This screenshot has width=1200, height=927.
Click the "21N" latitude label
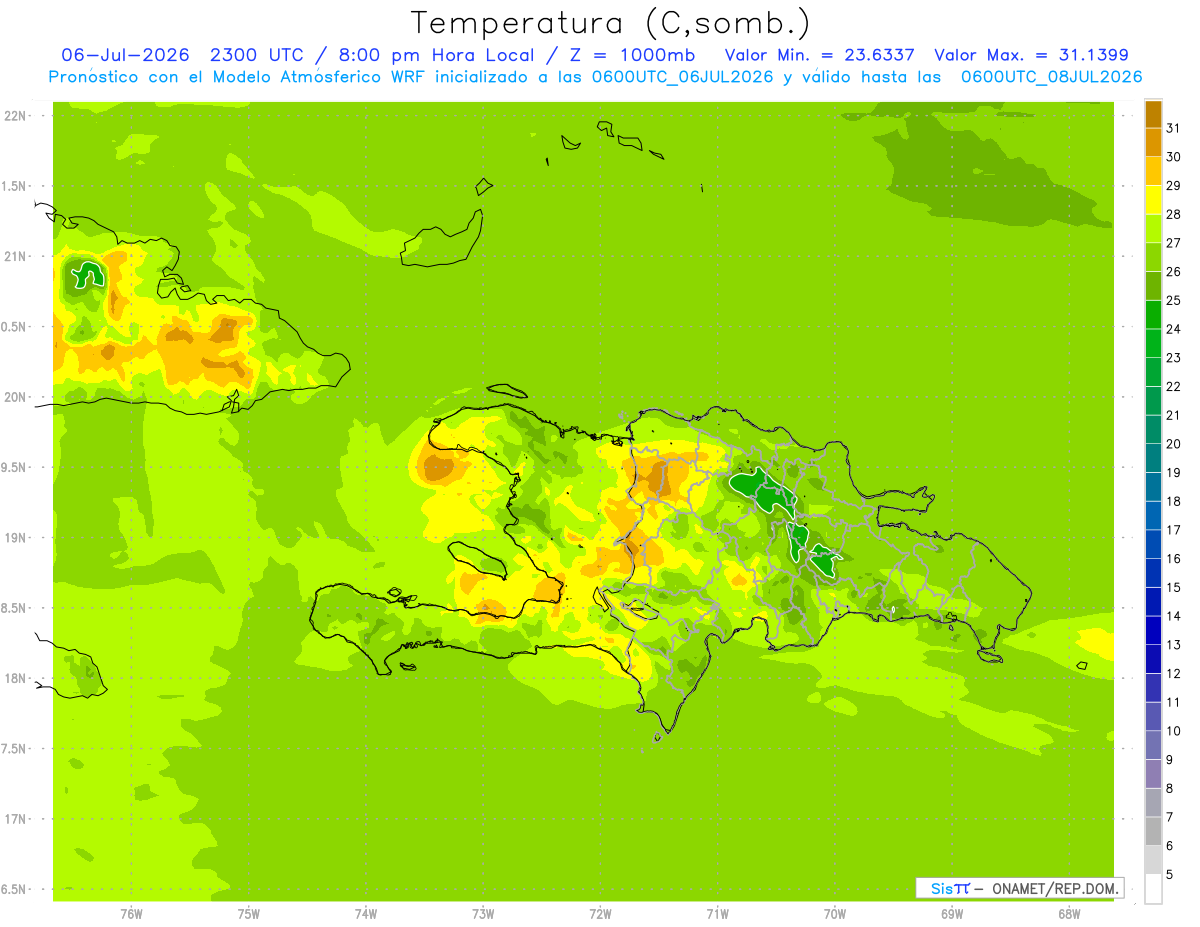[x=14, y=256]
